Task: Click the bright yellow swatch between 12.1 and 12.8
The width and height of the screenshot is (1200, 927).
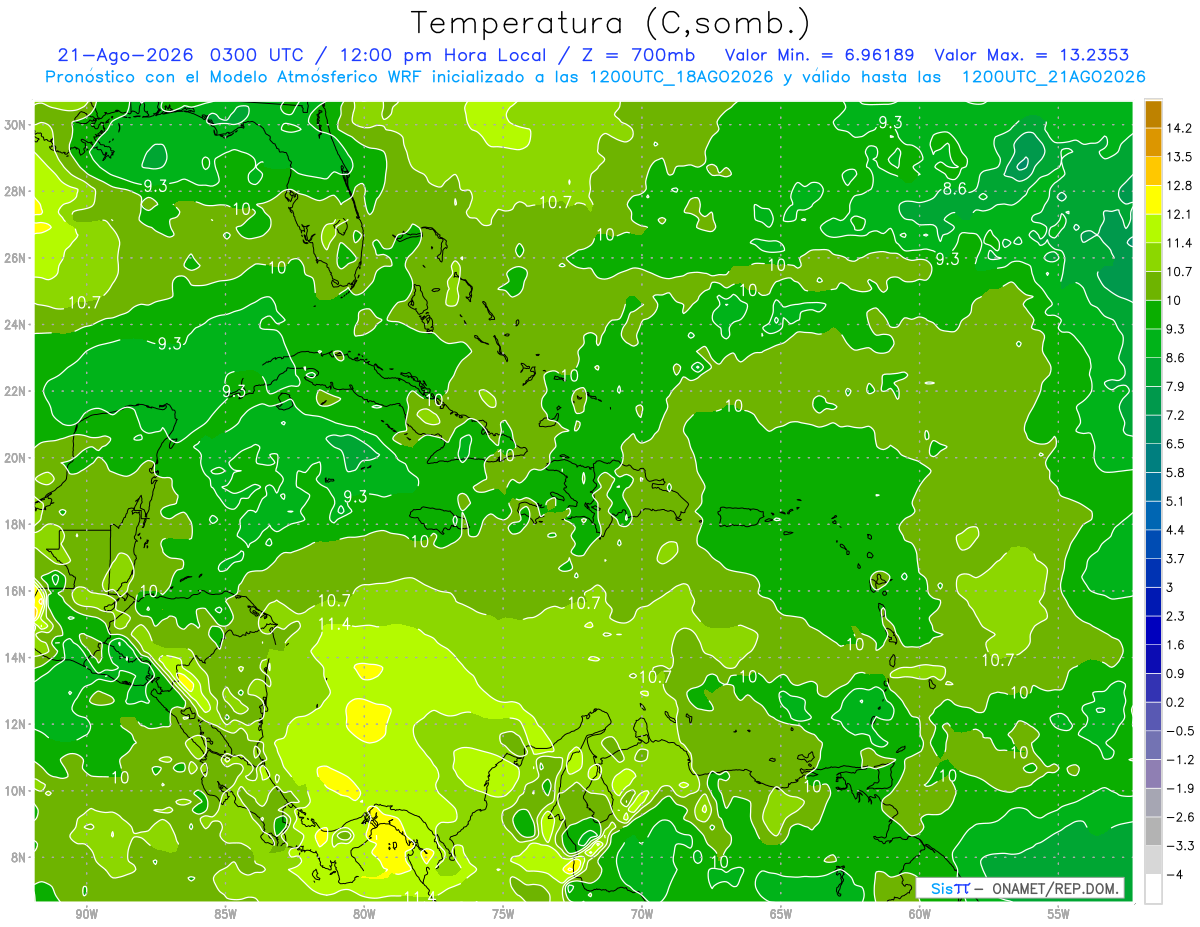Action: point(1153,200)
